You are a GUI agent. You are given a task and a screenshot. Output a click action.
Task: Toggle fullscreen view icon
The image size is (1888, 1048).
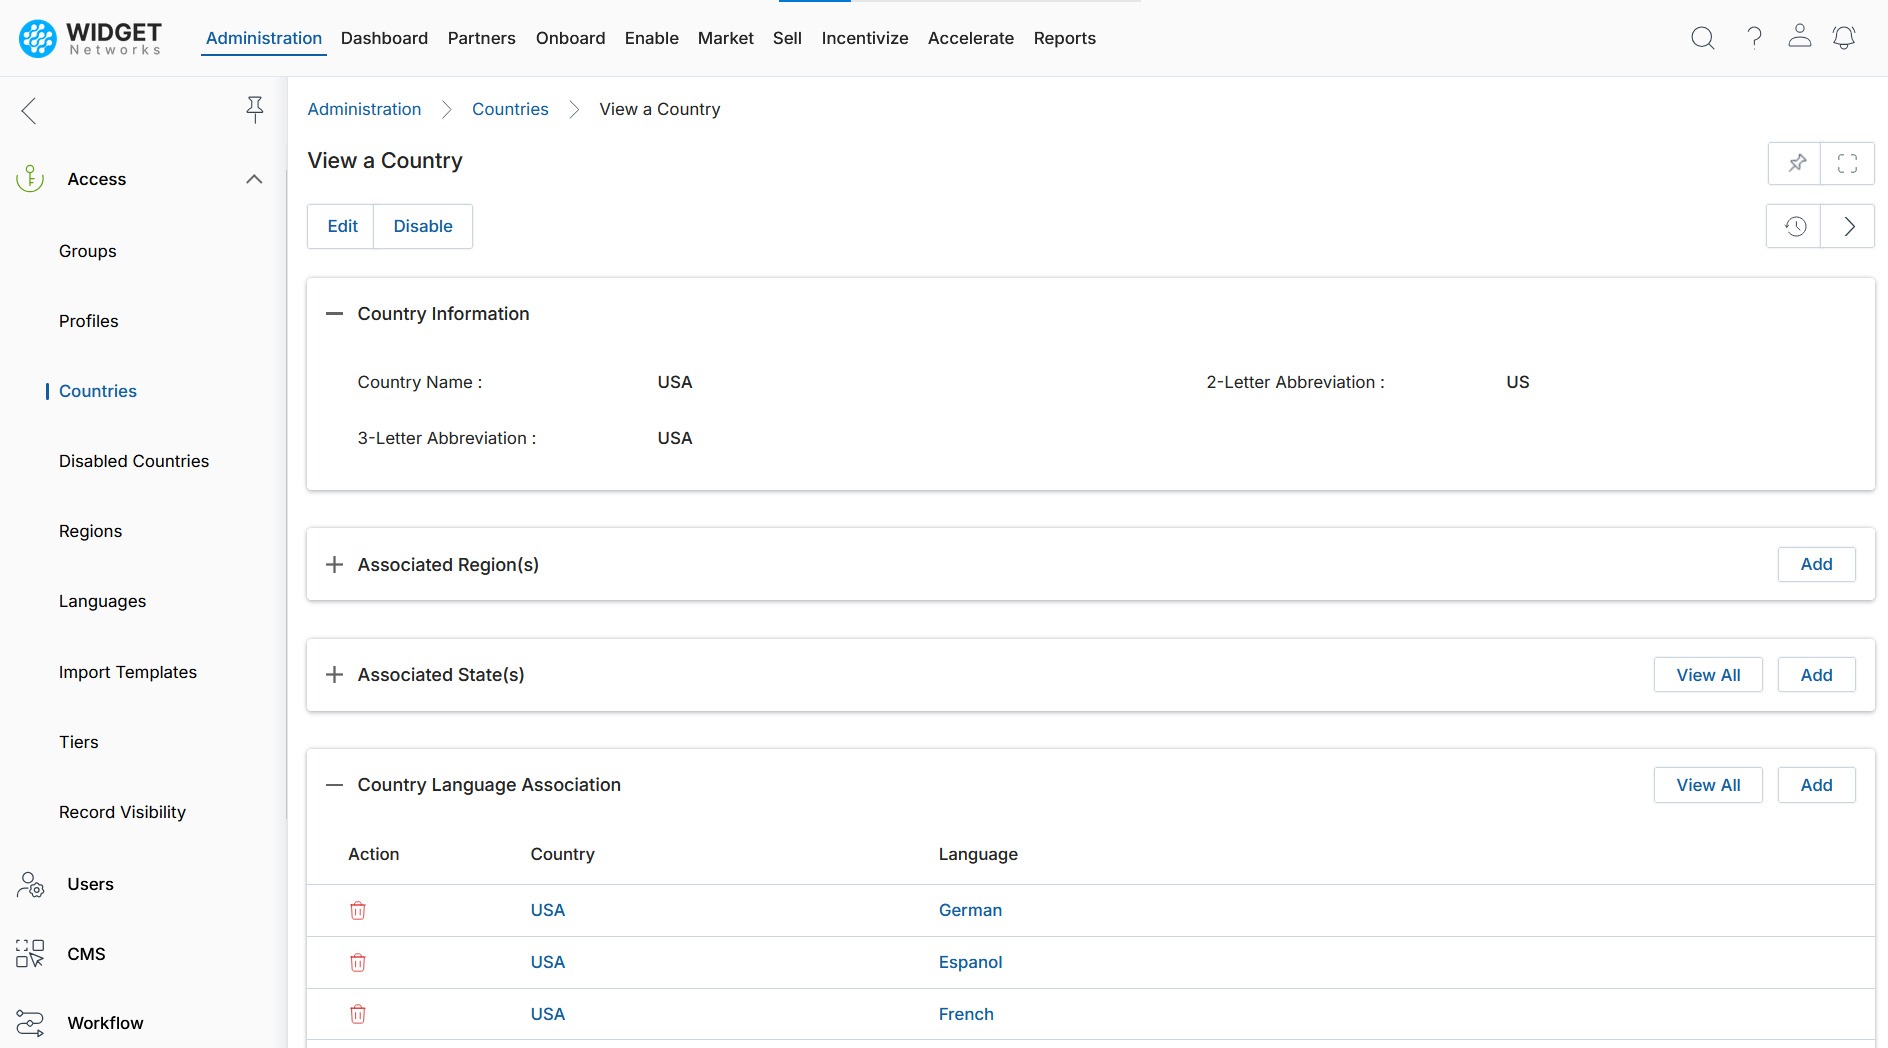[1847, 163]
